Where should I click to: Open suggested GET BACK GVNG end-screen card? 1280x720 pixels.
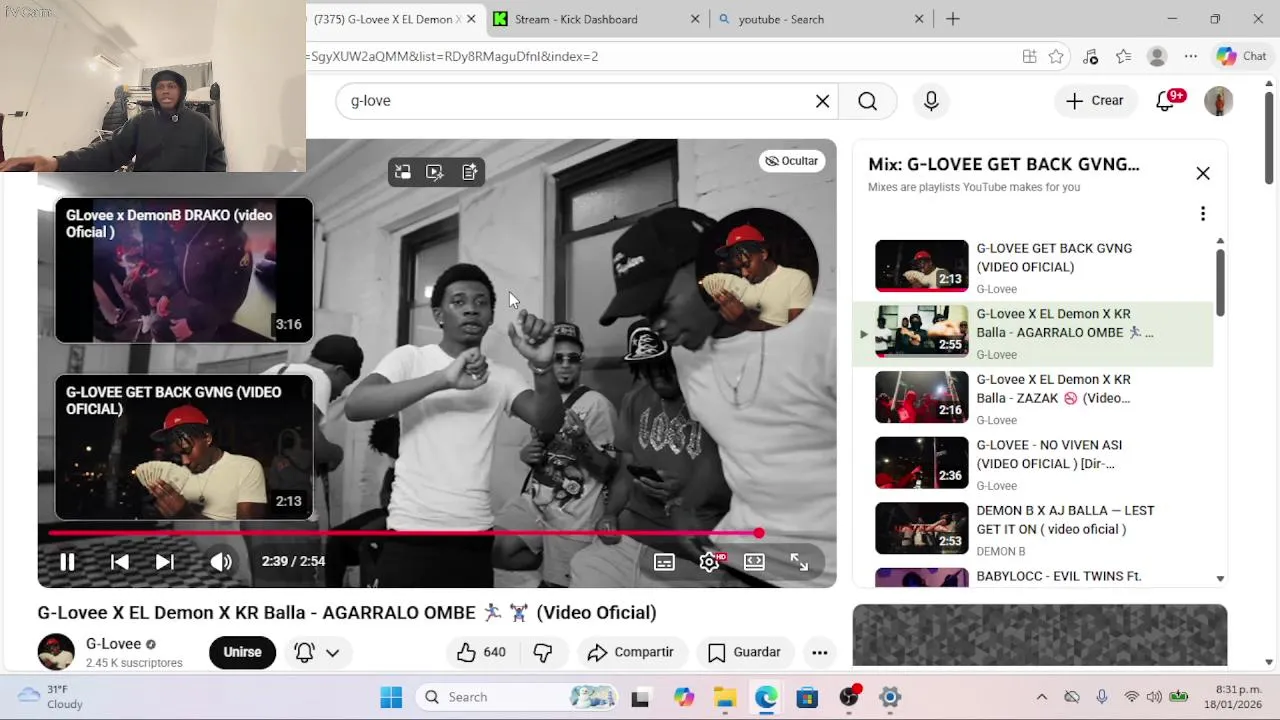pos(184,447)
